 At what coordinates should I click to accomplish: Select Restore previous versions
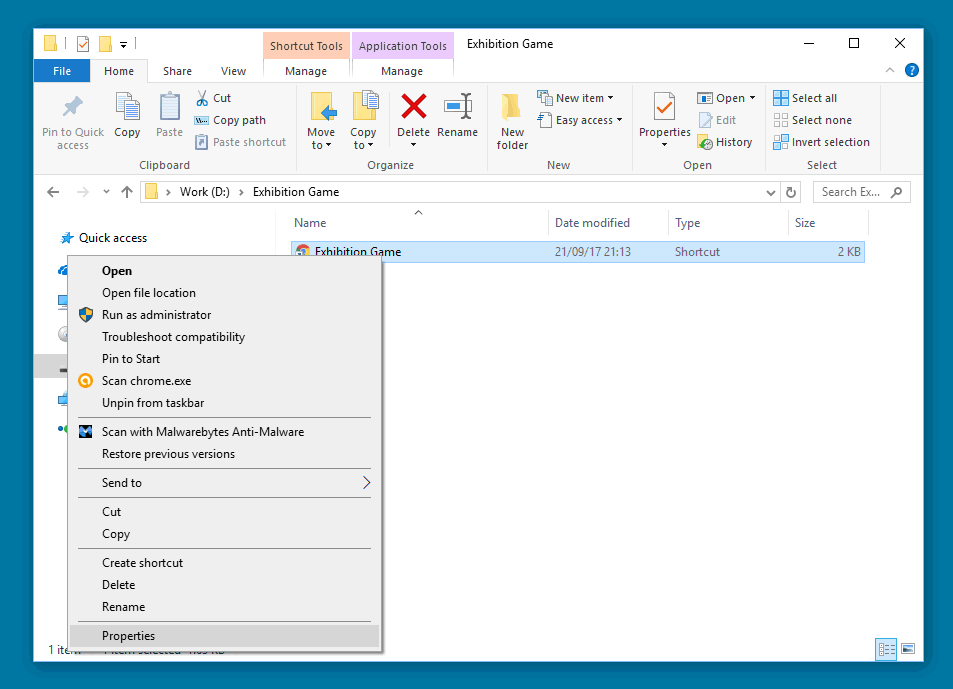[x=225, y=453]
